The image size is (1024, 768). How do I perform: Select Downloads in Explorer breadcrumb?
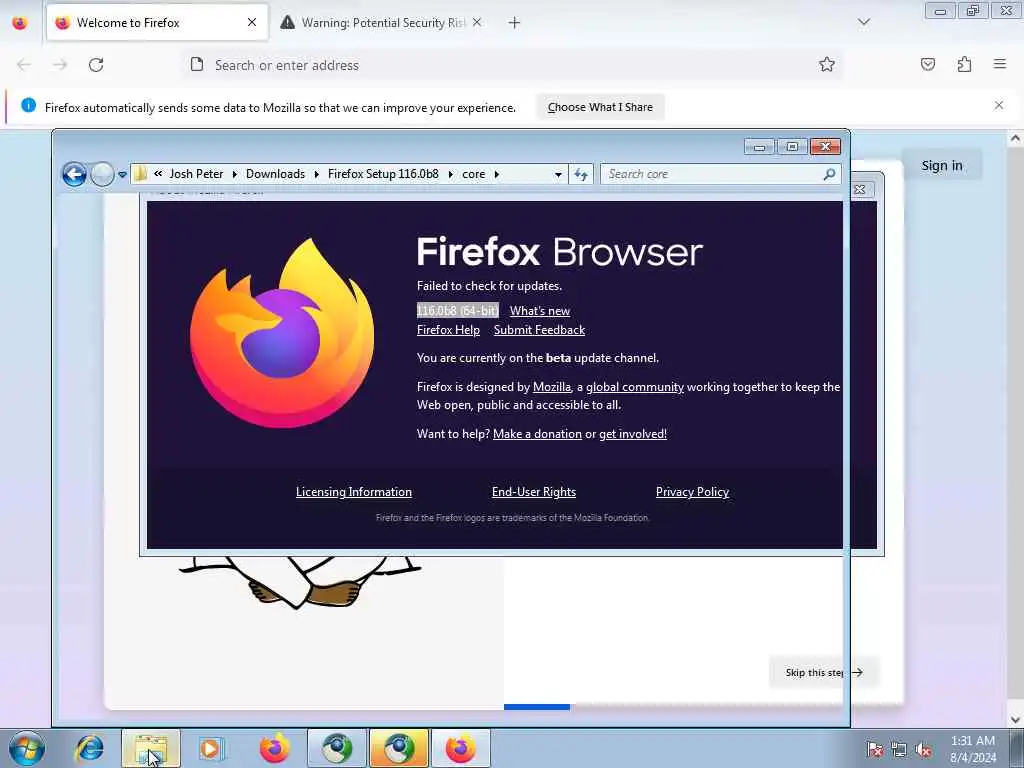(x=275, y=174)
